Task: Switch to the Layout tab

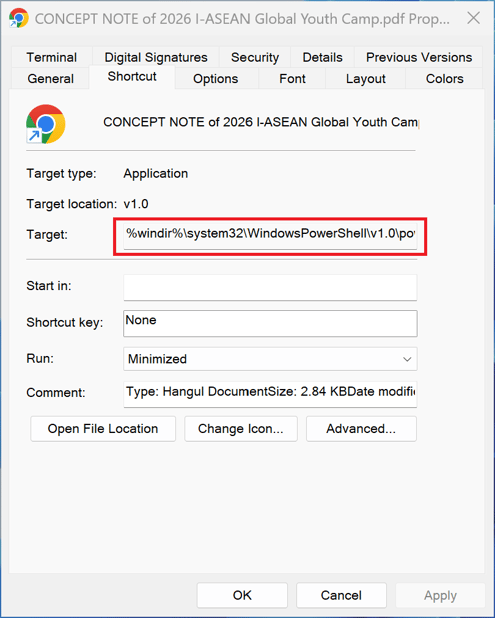Action: [366, 78]
